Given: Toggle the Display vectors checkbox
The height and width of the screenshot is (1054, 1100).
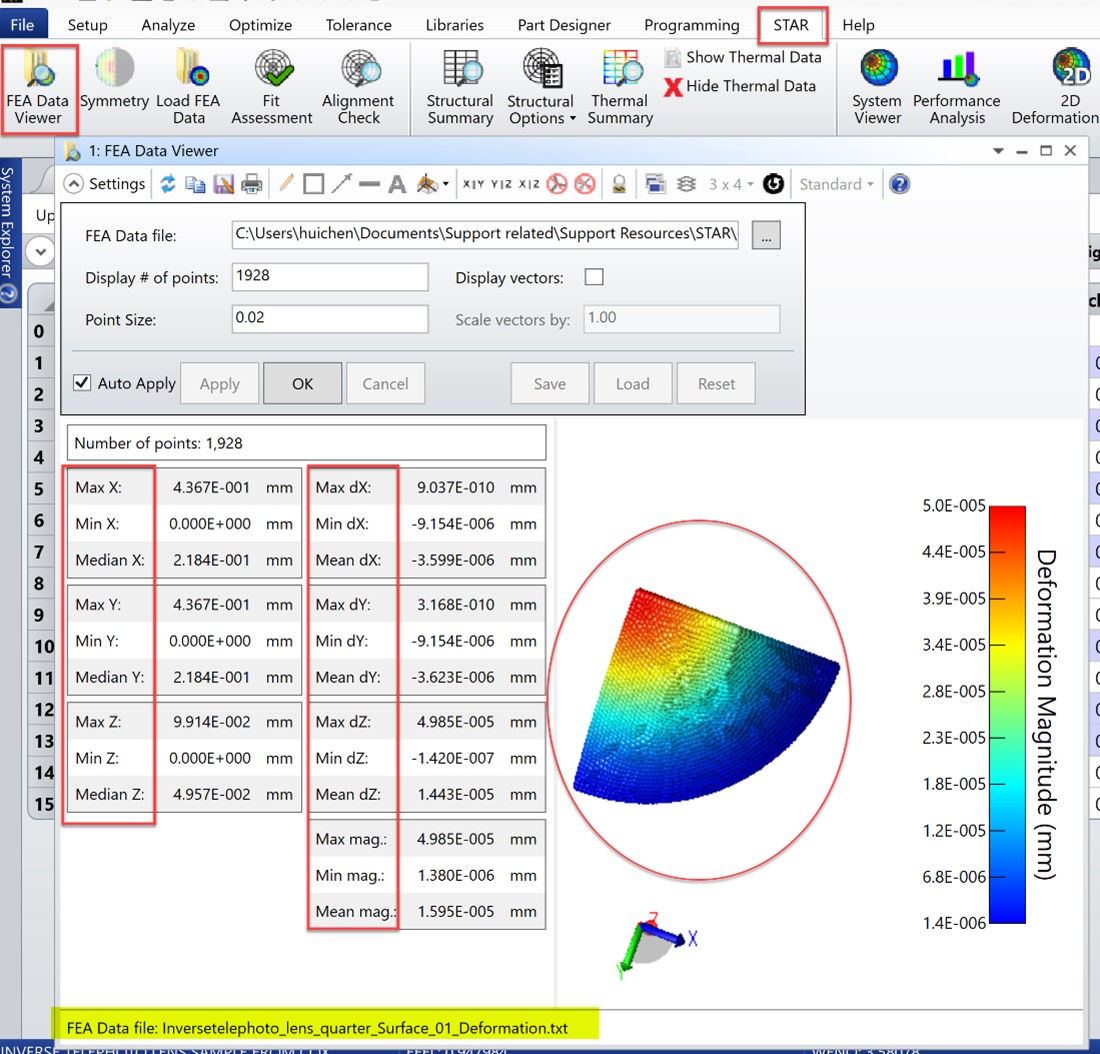Looking at the screenshot, I should click(x=594, y=276).
